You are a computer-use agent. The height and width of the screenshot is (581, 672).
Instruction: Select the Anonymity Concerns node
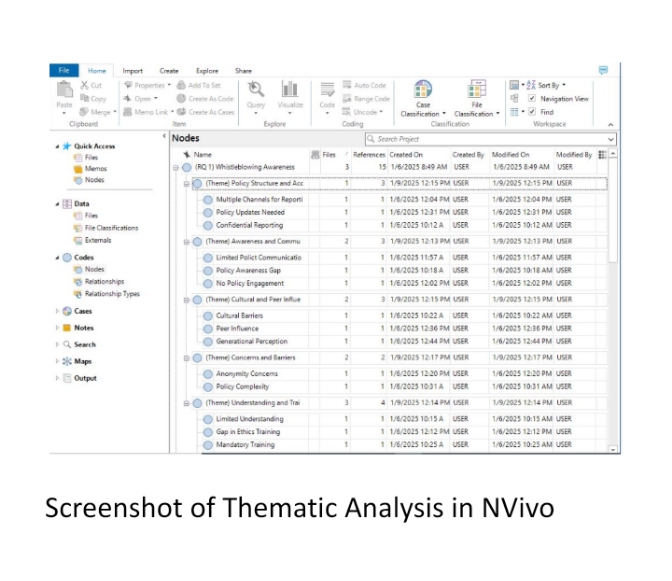click(247, 373)
